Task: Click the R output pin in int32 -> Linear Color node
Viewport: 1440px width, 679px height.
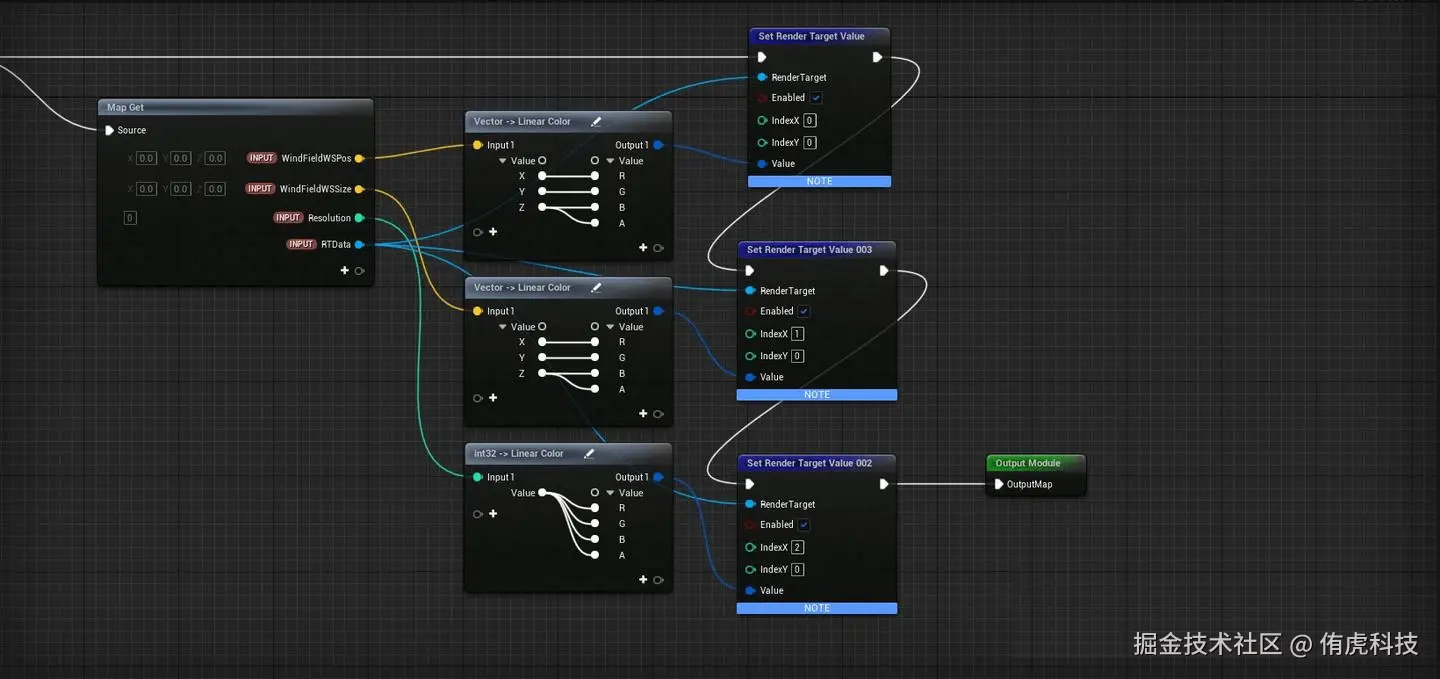Action: (x=595, y=508)
